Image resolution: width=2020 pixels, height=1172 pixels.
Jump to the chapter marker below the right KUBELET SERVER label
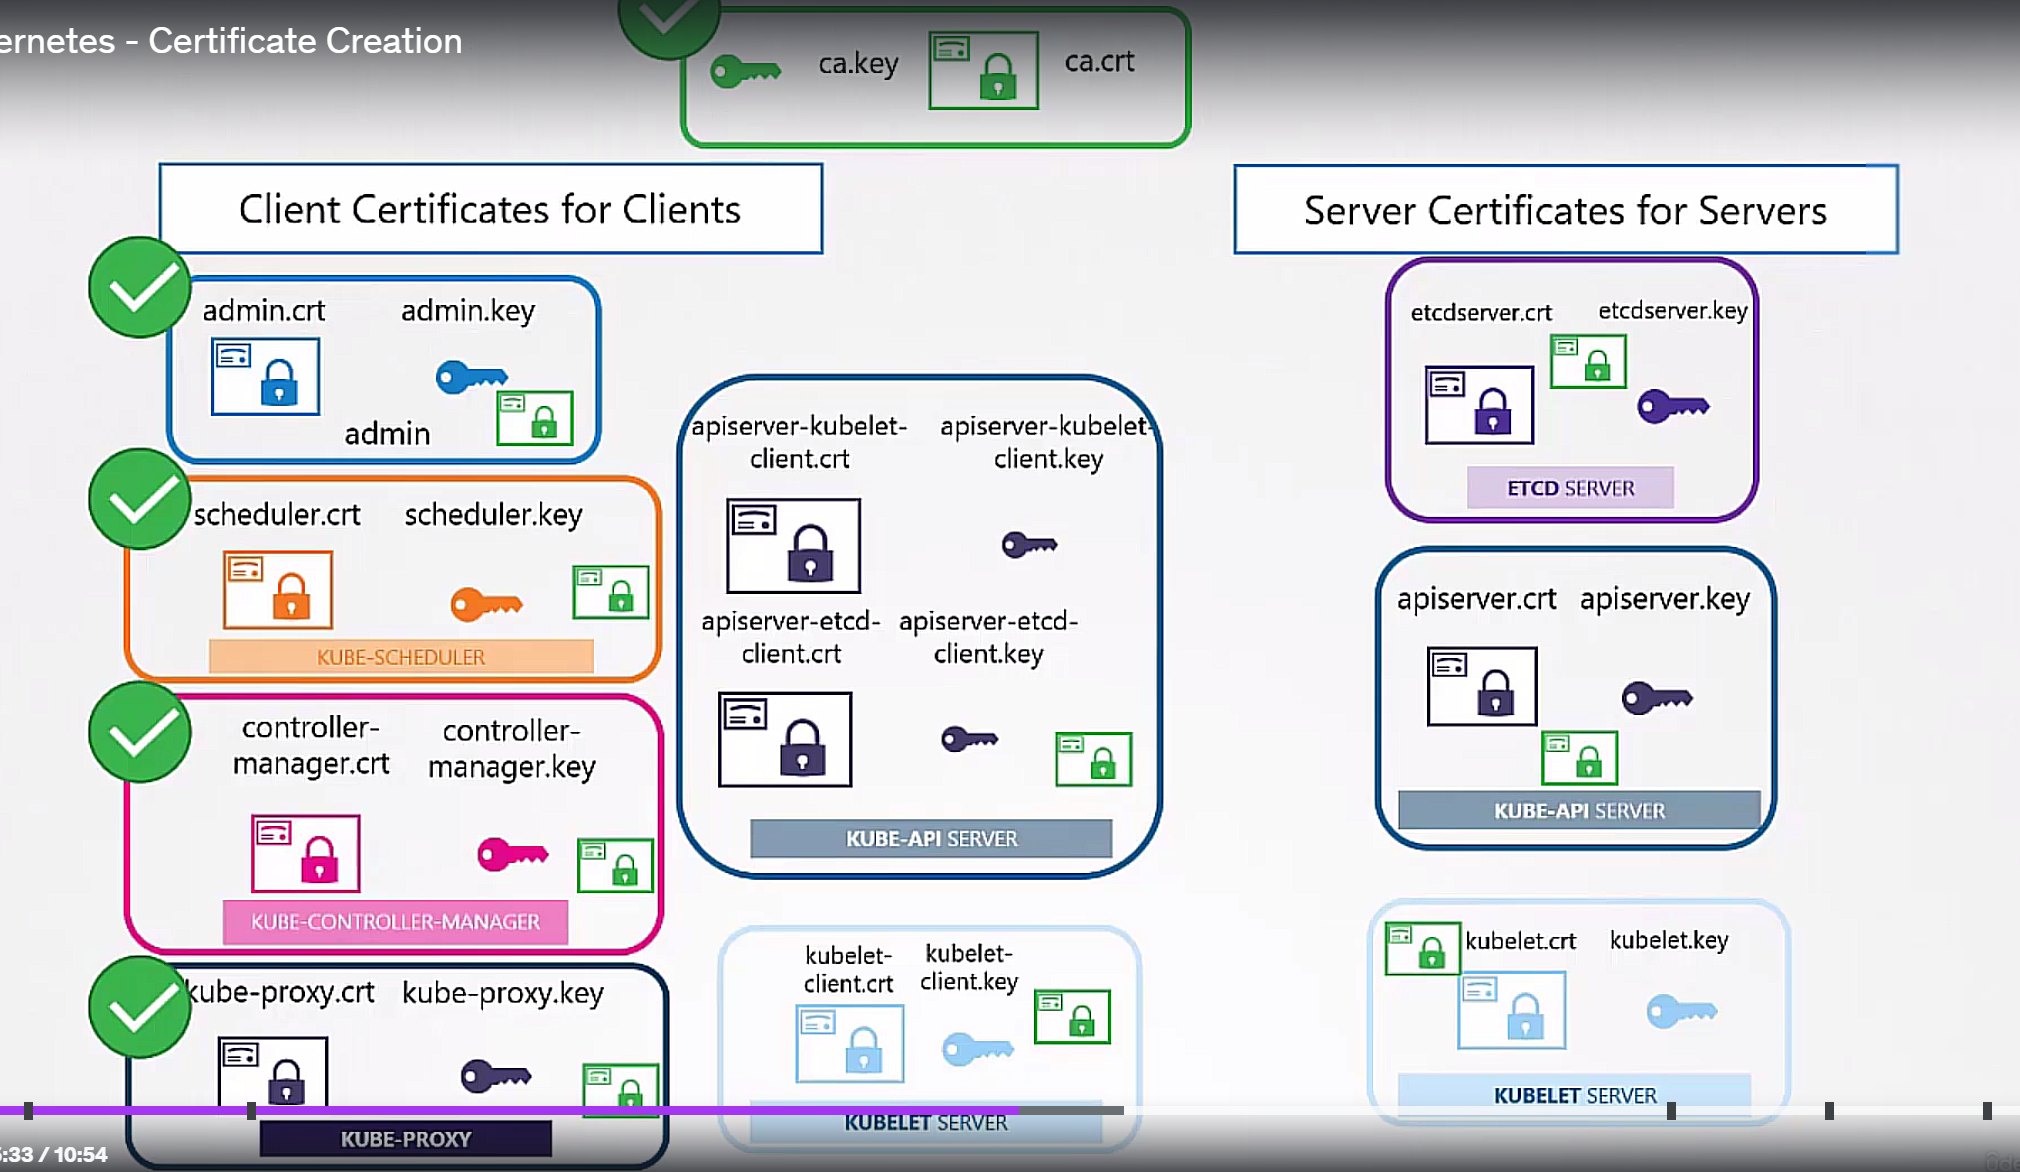click(x=1671, y=1110)
